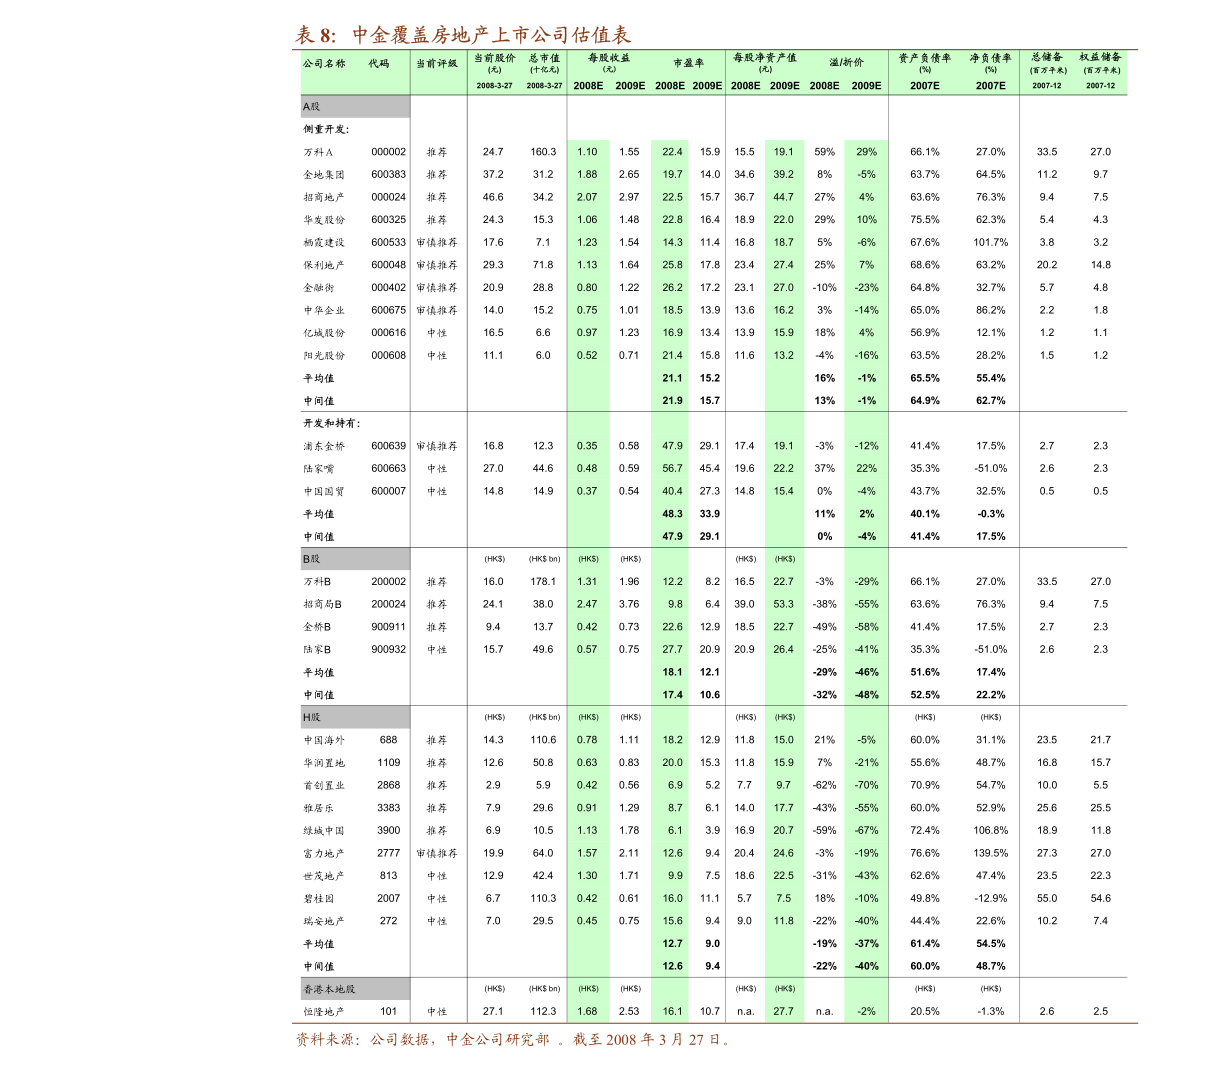Click the 资产负债率 column header
Screen dimensions: 1224x1068
click(925, 58)
